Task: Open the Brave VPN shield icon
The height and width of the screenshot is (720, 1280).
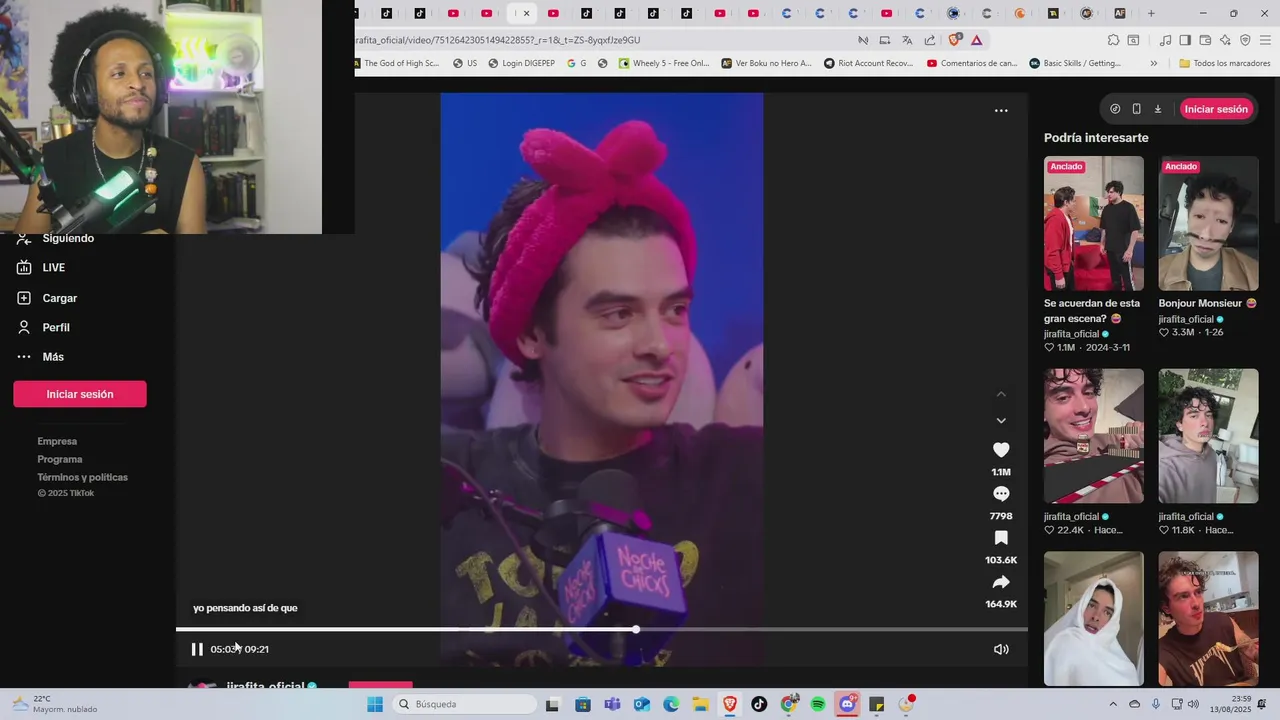Action: tap(1245, 40)
